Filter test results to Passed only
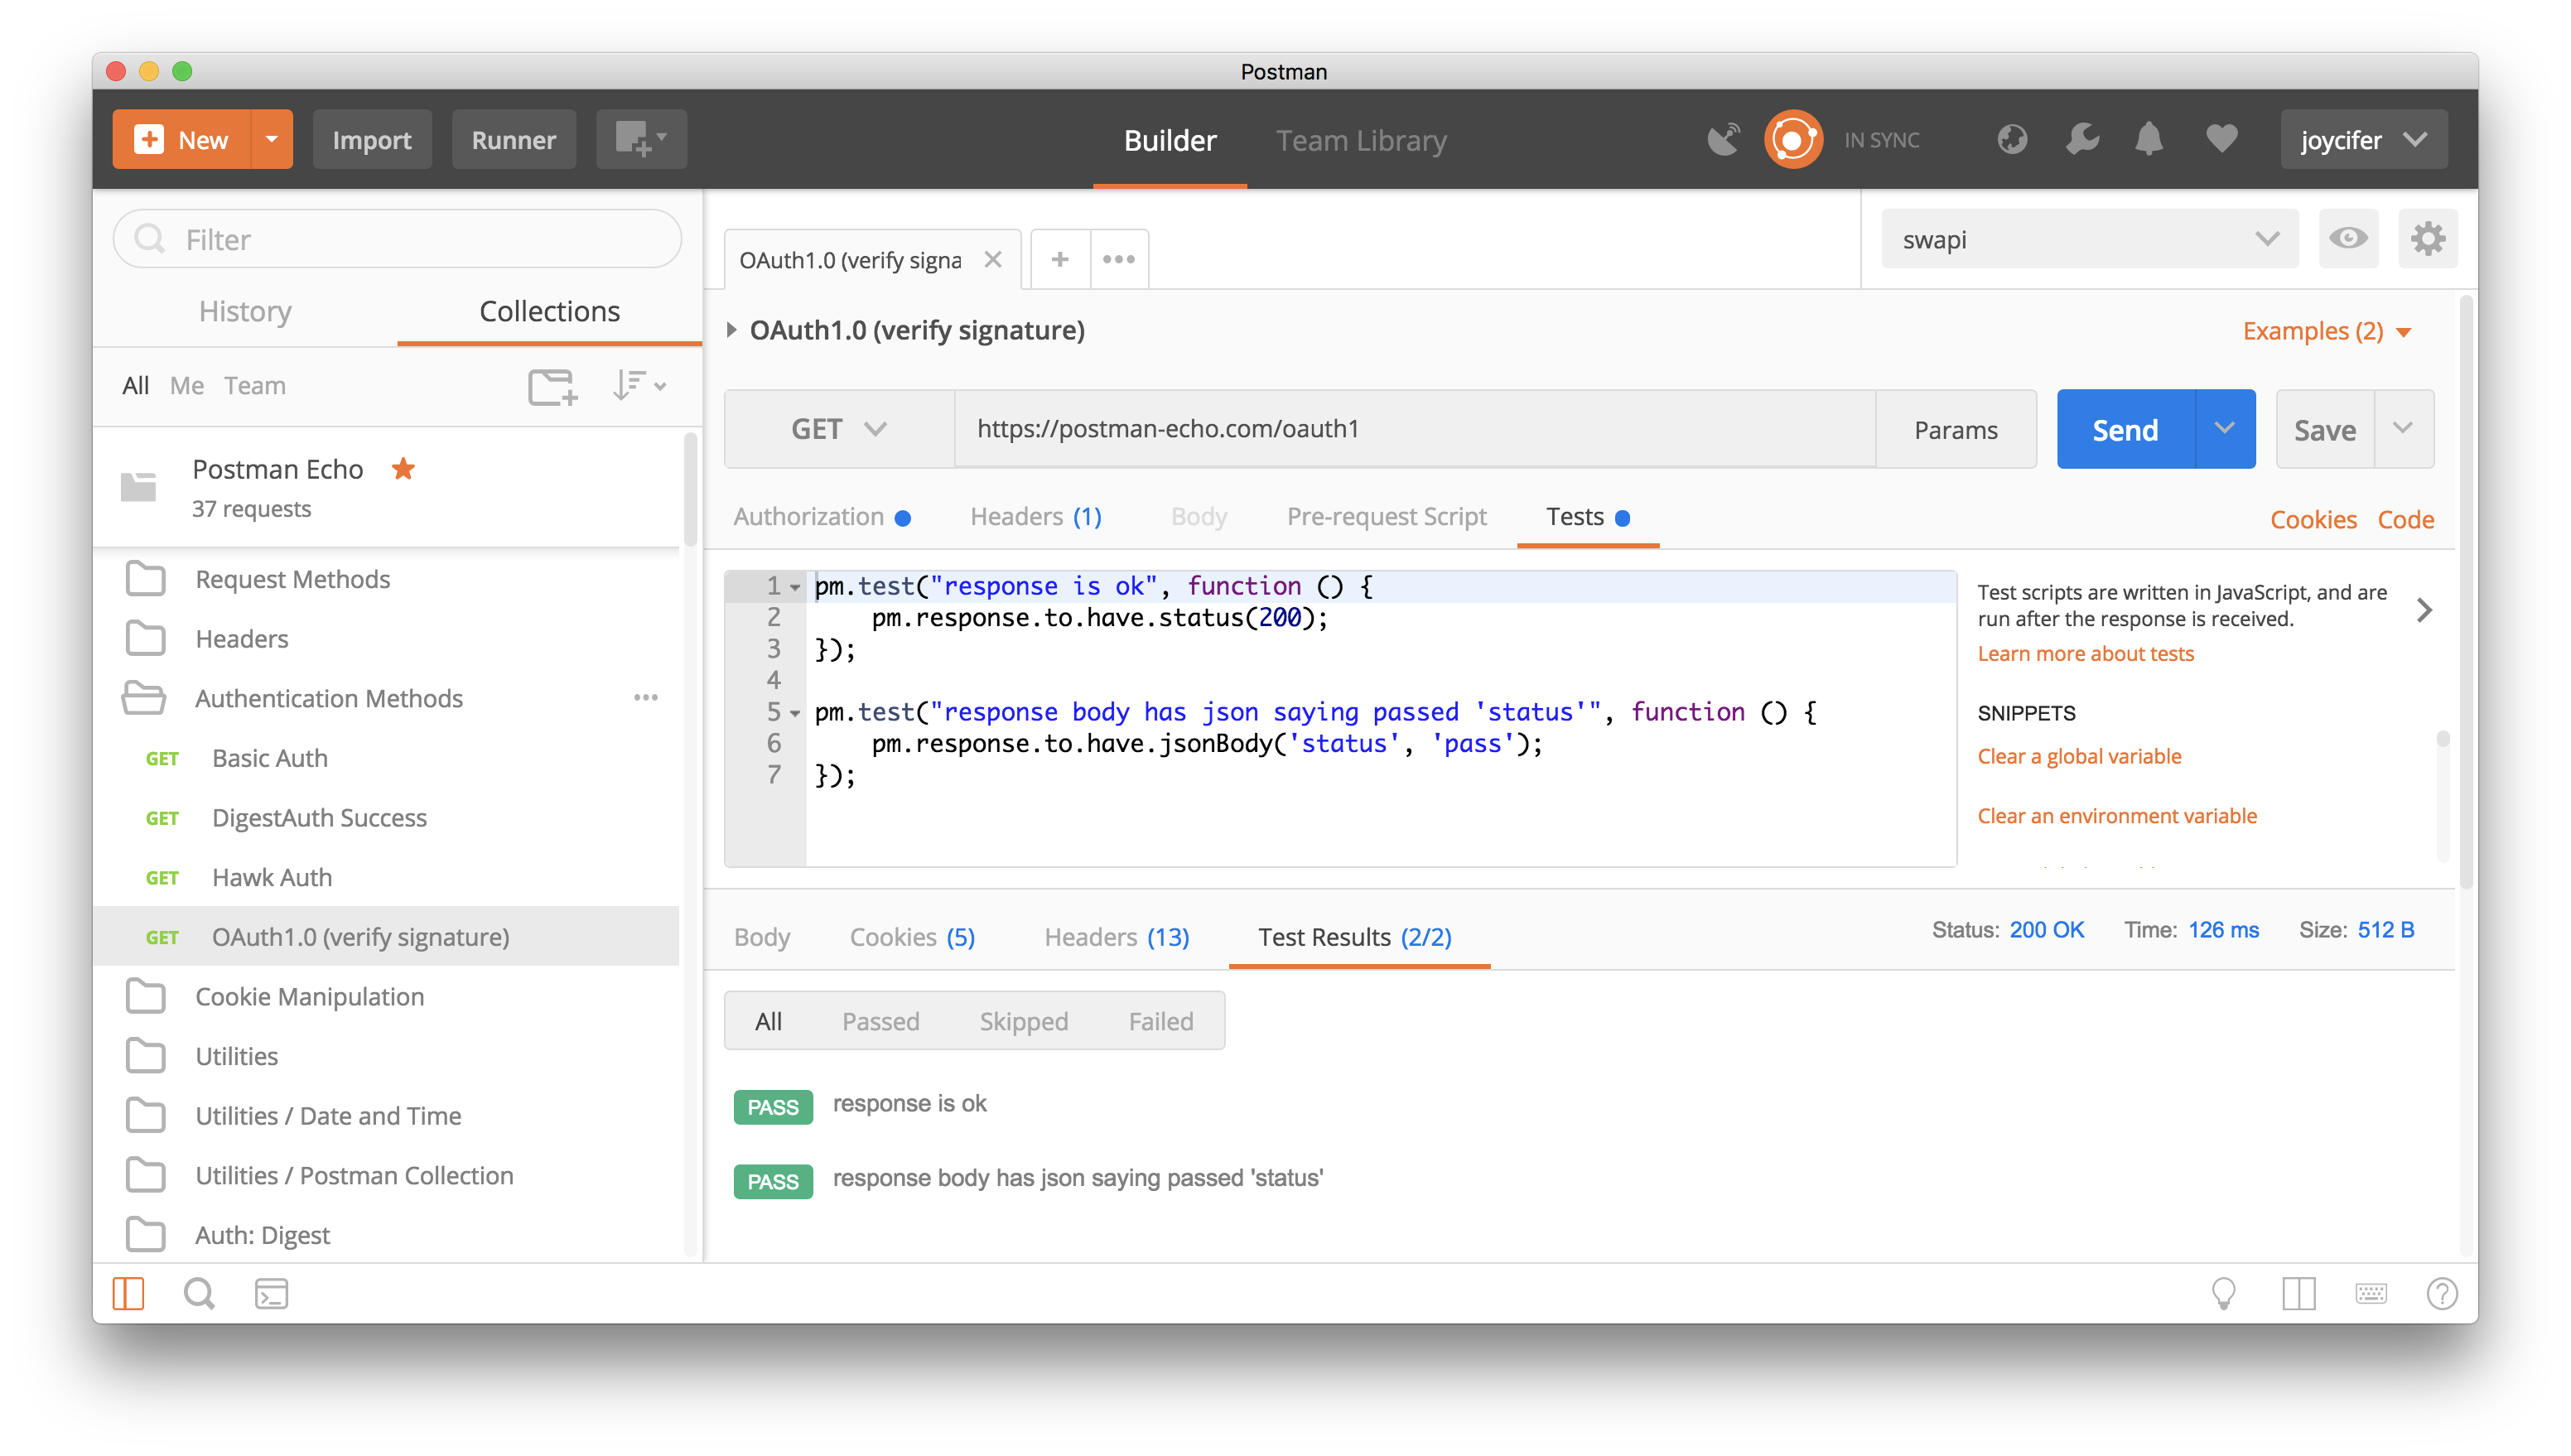This screenshot has width=2571, height=1456. pyautogui.click(x=881, y=1020)
